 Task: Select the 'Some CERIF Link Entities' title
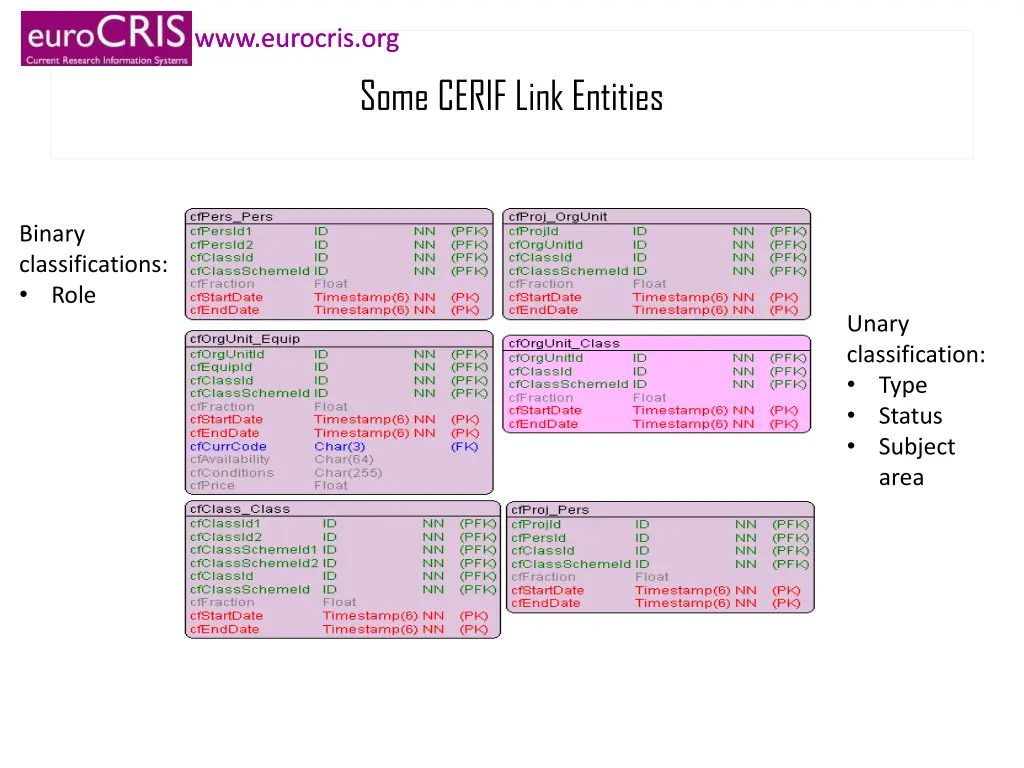511,97
